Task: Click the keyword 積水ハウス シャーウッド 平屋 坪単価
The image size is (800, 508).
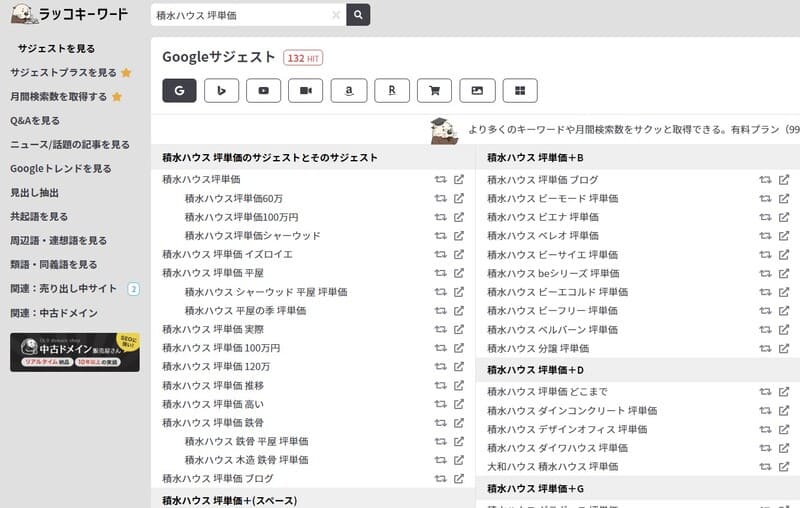Action: click(266, 292)
